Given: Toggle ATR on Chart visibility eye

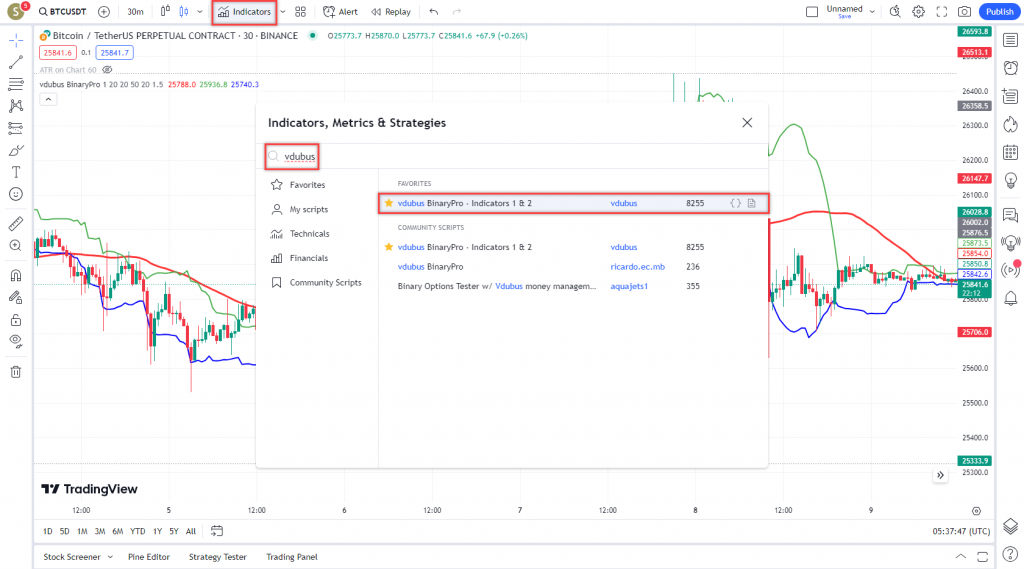Looking at the screenshot, I should tap(107, 70).
